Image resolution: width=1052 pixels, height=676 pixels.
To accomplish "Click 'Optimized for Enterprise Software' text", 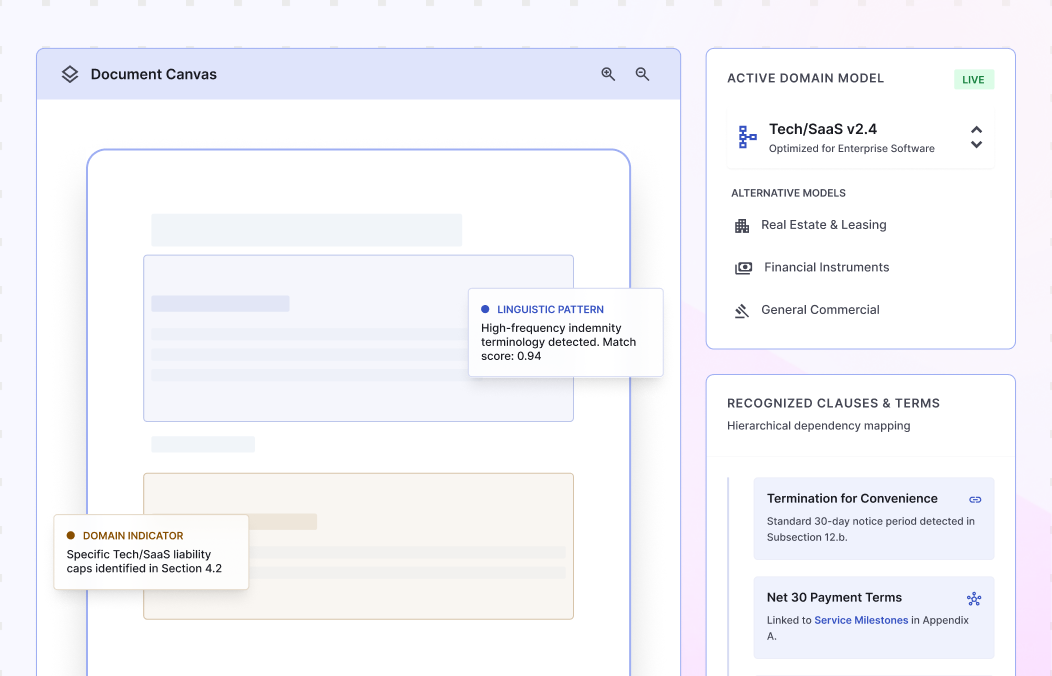I will 851,148.
